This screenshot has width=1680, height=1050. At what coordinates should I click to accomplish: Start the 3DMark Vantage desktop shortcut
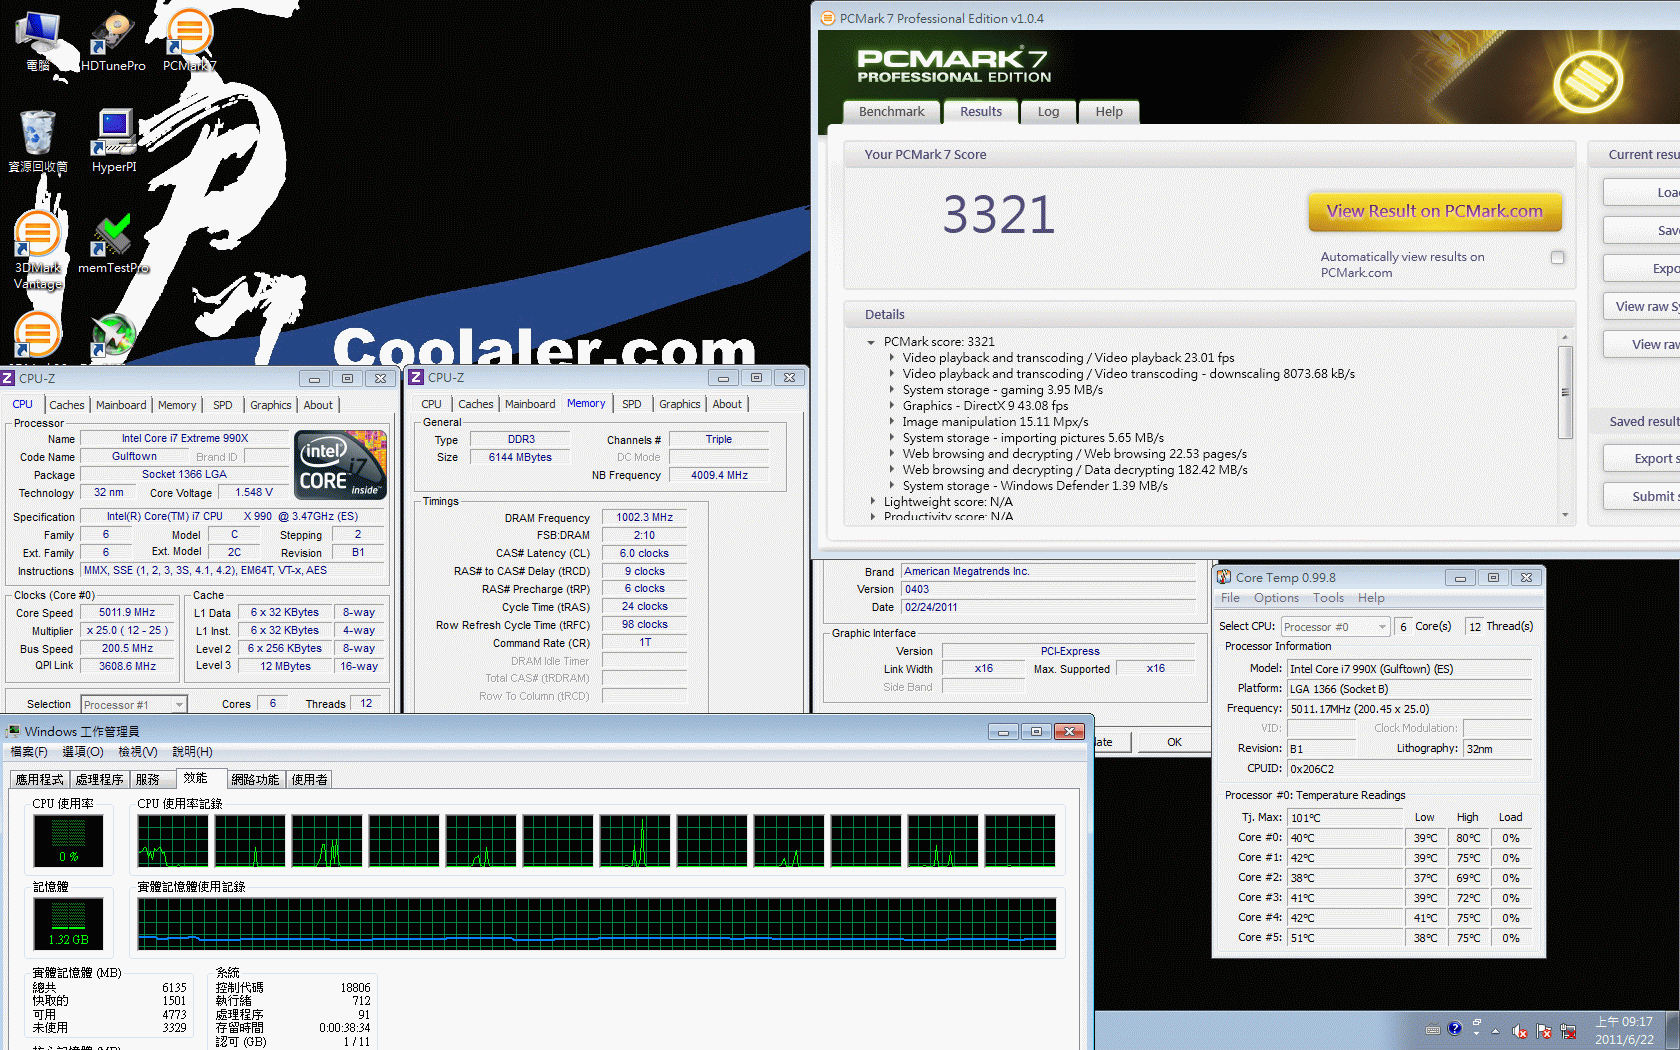tap(38, 250)
